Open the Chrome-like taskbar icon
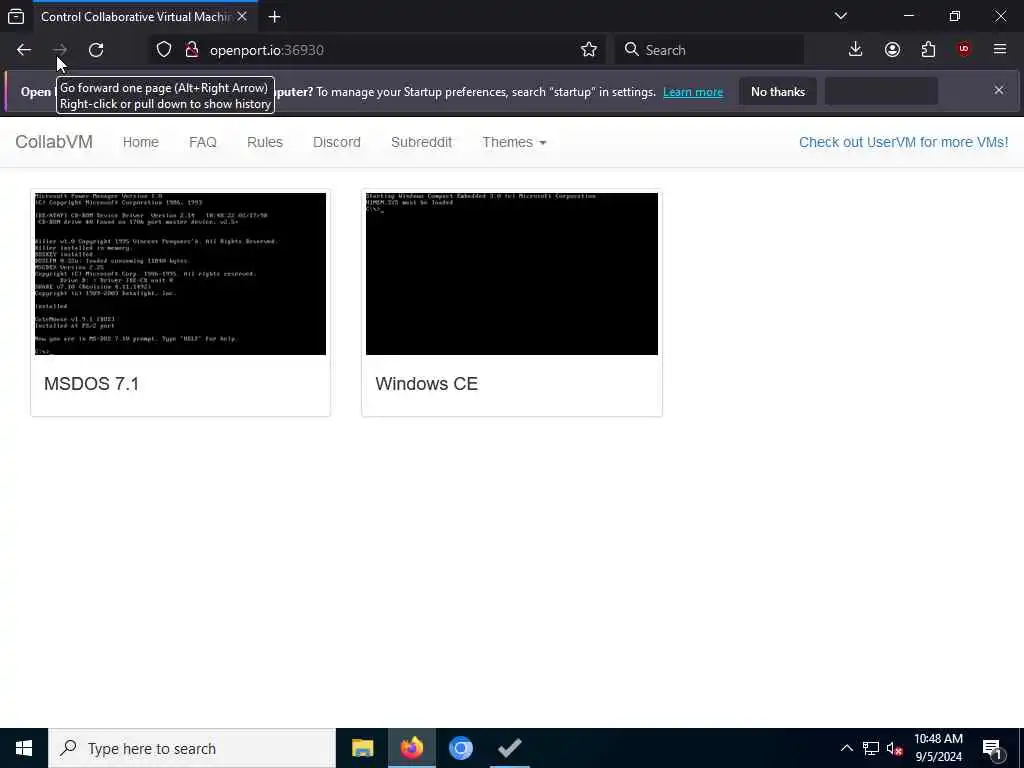This screenshot has height=768, width=1024. pyautogui.click(x=460, y=748)
